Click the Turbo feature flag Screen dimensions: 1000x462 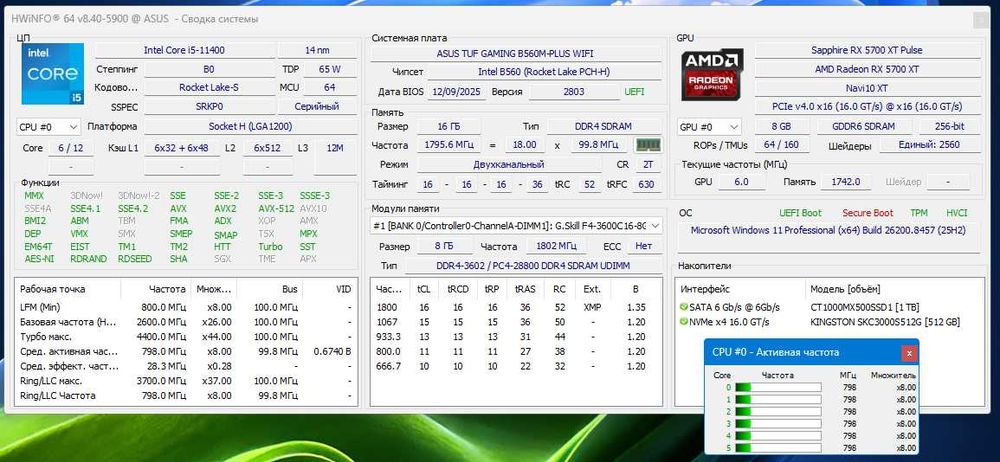270,247
